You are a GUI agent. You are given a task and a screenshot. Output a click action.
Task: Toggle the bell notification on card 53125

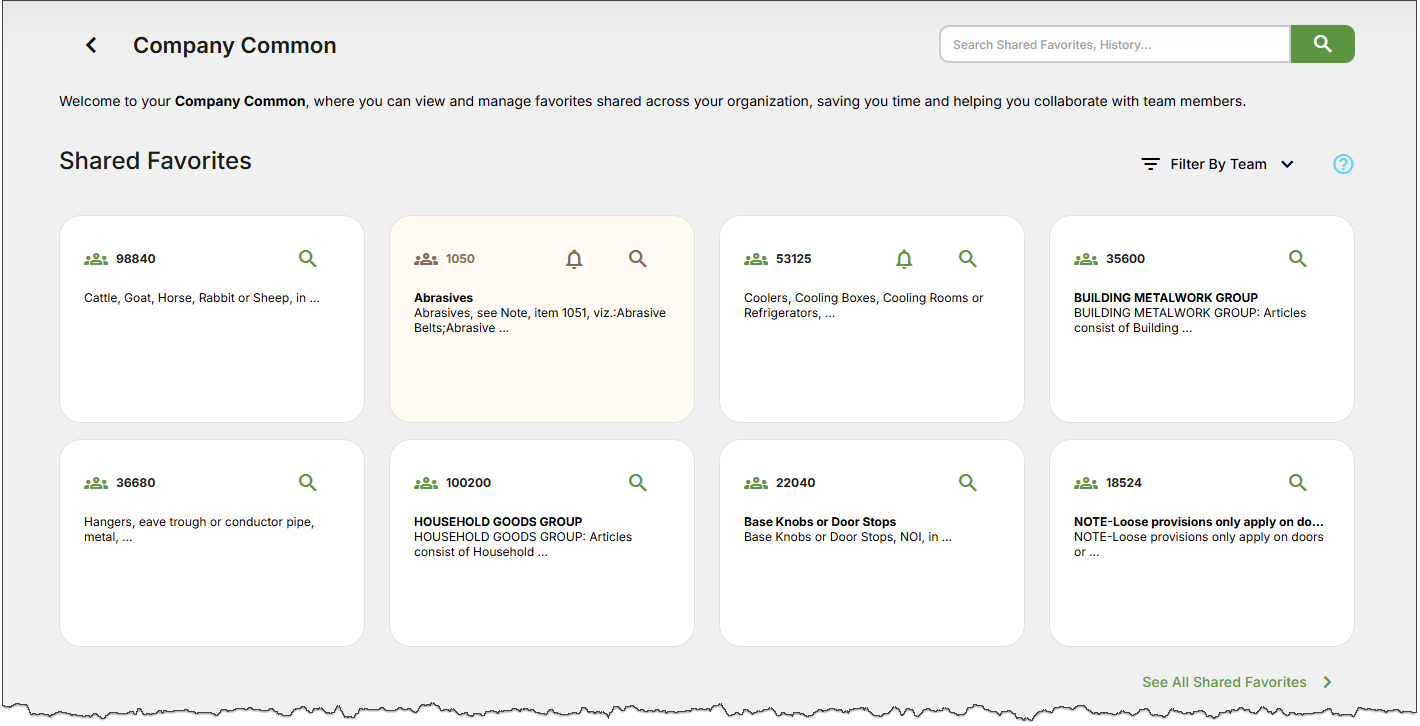pos(904,259)
